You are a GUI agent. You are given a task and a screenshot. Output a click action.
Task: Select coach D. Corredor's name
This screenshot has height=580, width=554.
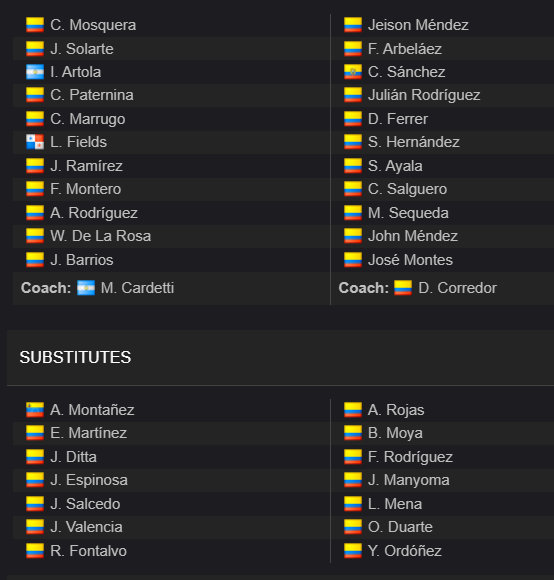(457, 288)
